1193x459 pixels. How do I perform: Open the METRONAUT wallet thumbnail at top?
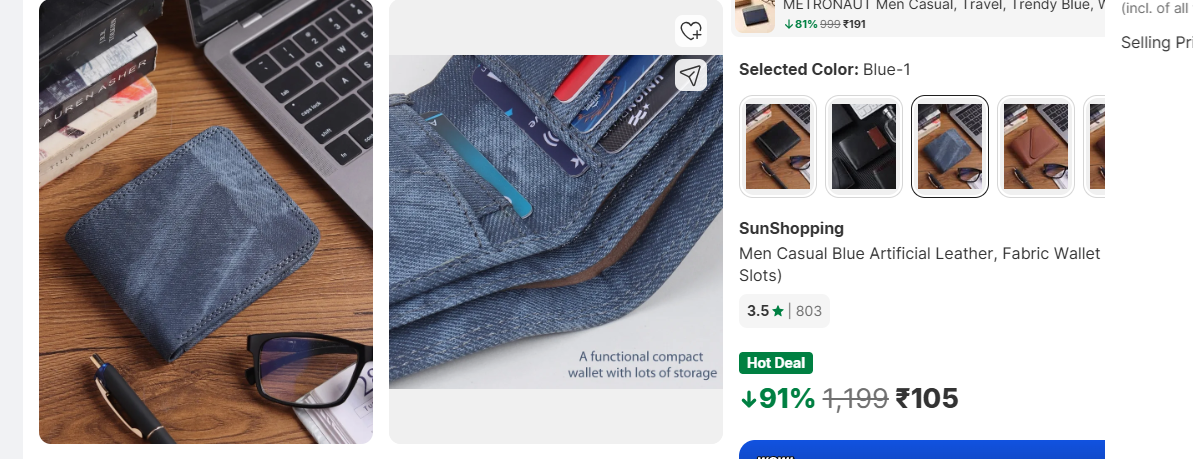tap(755, 14)
